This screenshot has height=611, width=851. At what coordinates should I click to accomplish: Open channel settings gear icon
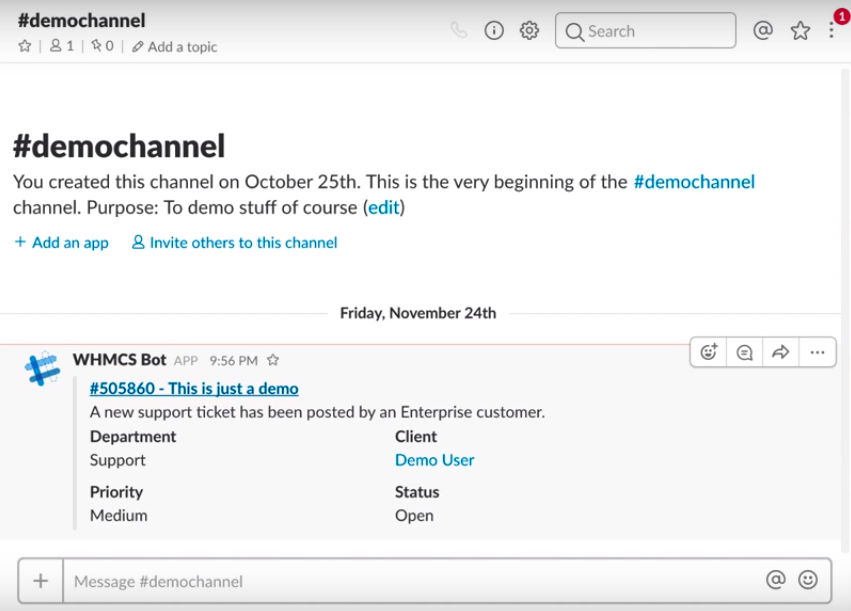529,31
